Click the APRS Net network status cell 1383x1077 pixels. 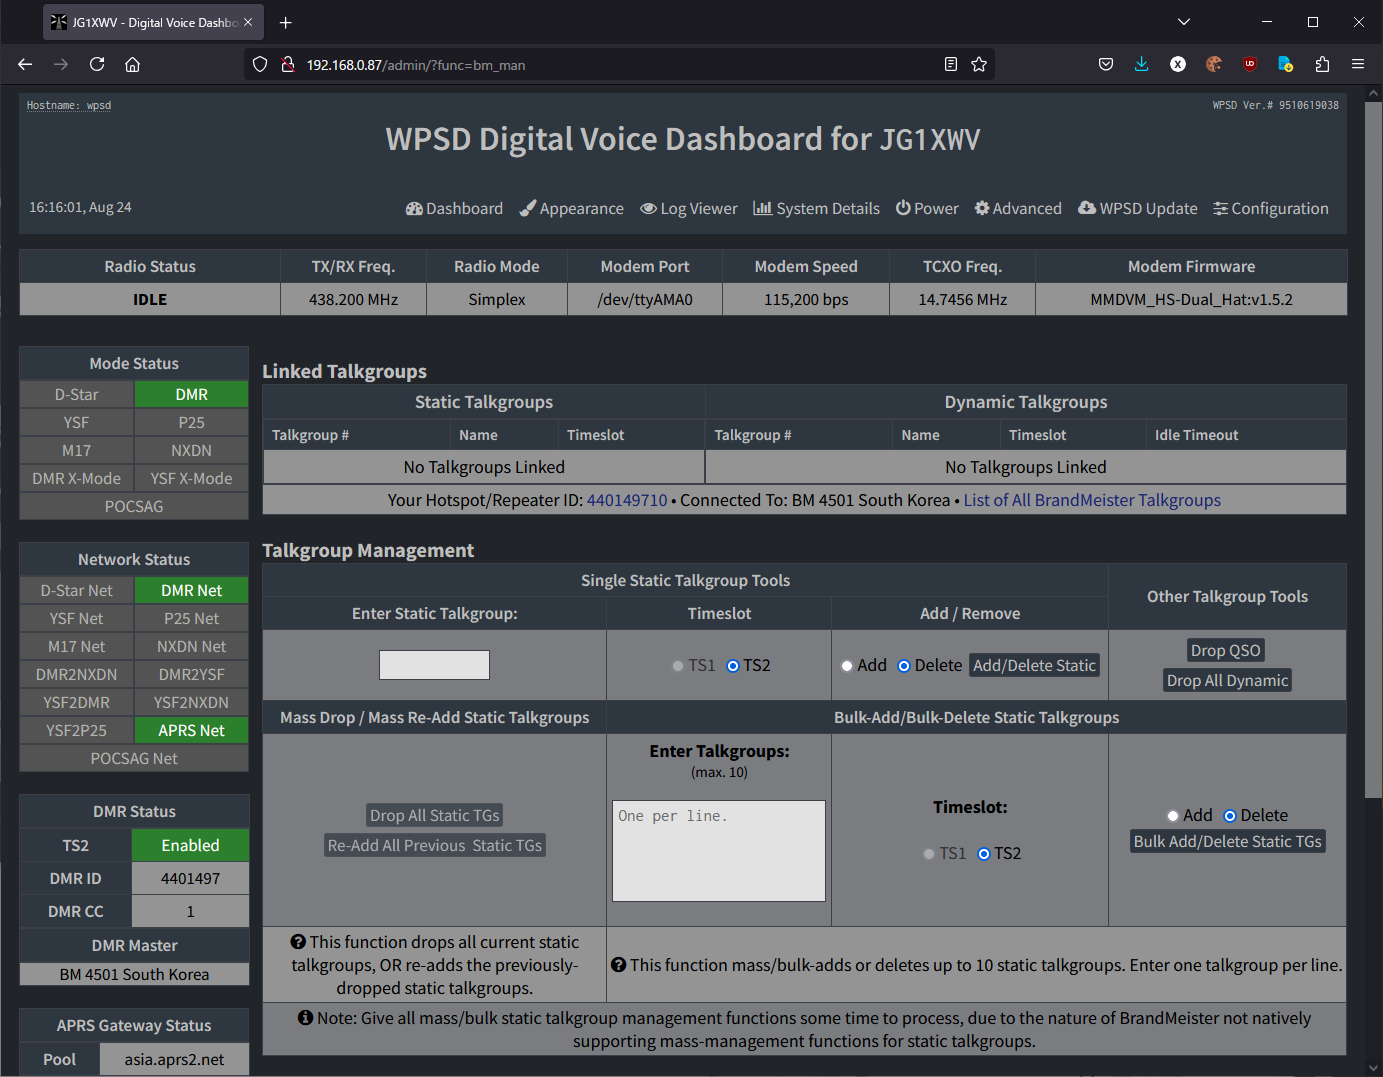tap(191, 730)
